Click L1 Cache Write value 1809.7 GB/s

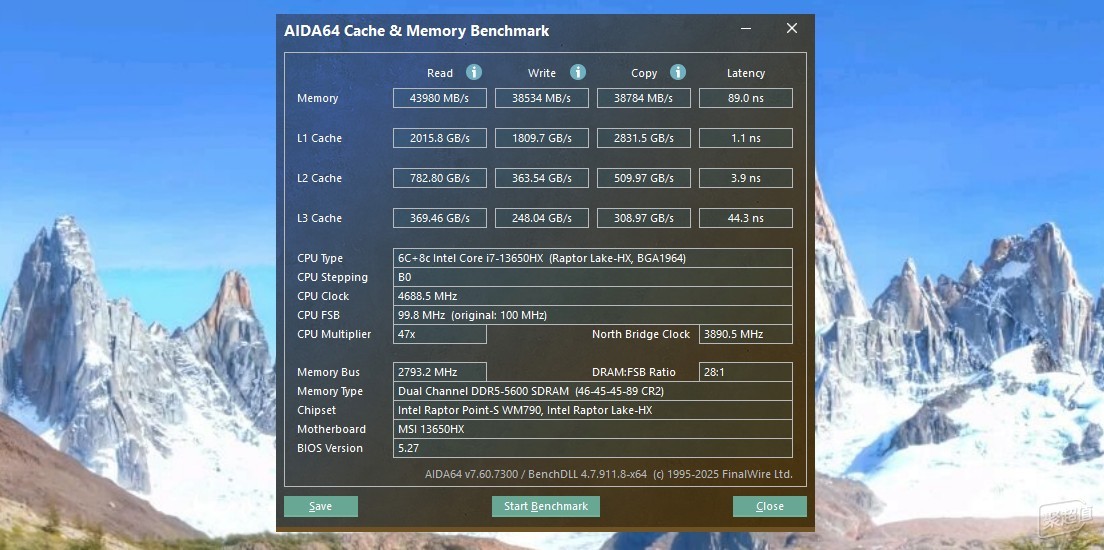click(x=541, y=138)
